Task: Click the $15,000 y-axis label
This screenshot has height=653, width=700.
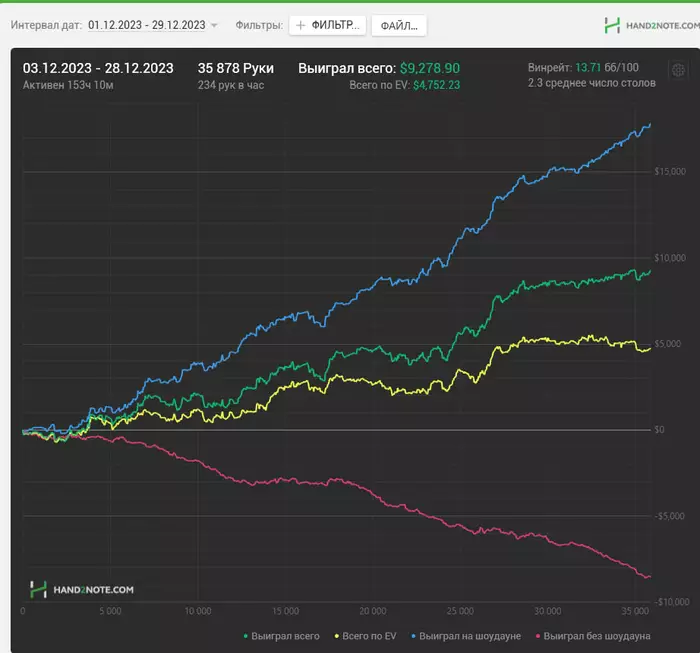Action: point(670,171)
